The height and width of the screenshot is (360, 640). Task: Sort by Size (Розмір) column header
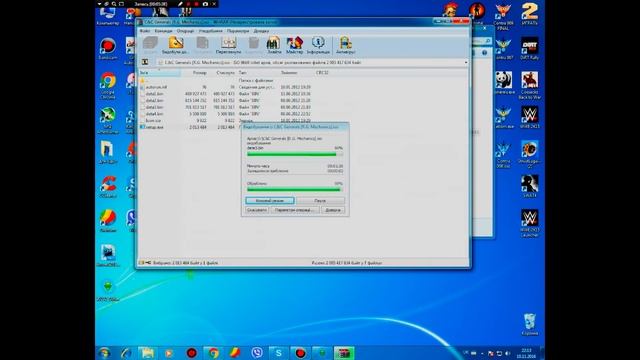194,73
